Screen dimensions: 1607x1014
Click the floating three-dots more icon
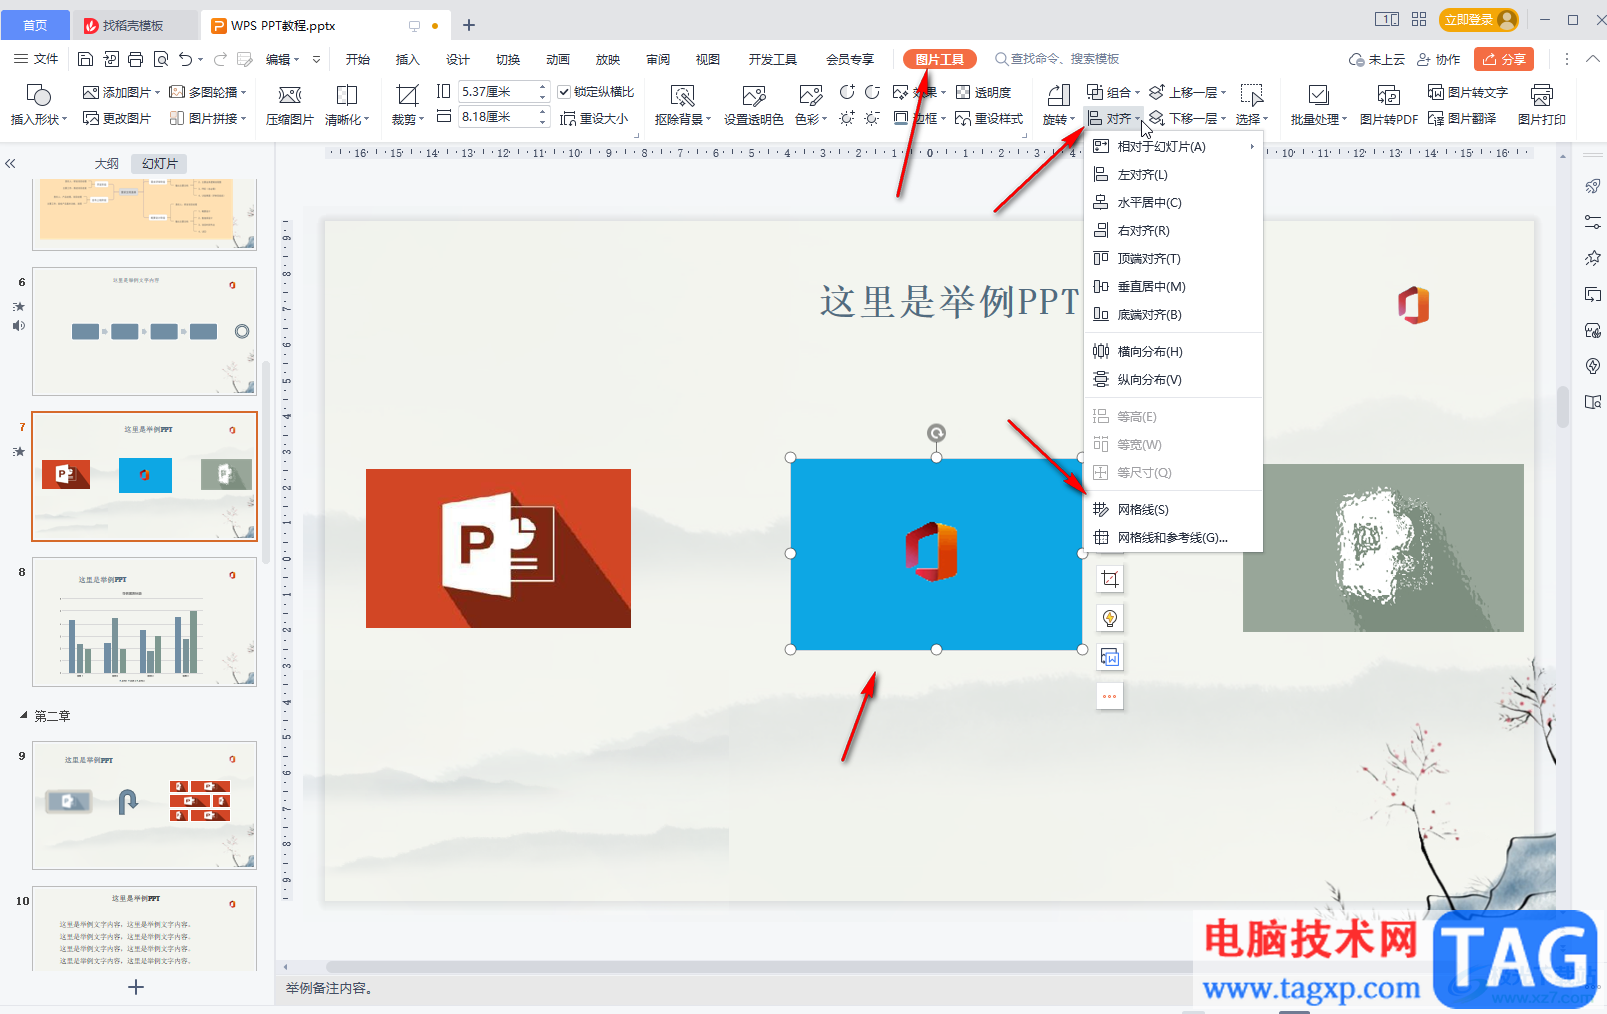tap(1110, 696)
